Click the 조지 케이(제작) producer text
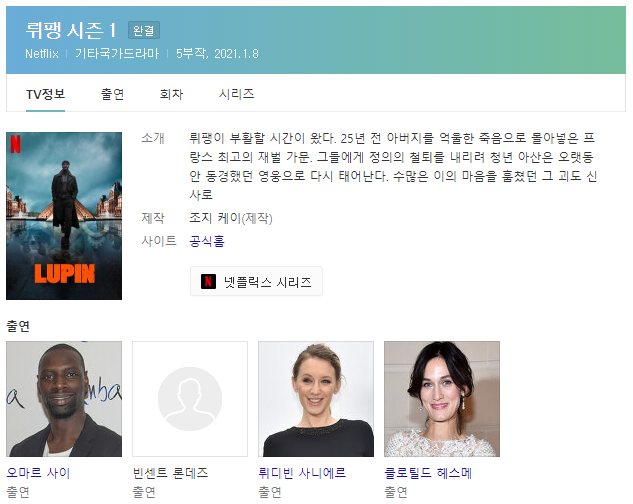This screenshot has height=504, width=633. [x=231, y=218]
